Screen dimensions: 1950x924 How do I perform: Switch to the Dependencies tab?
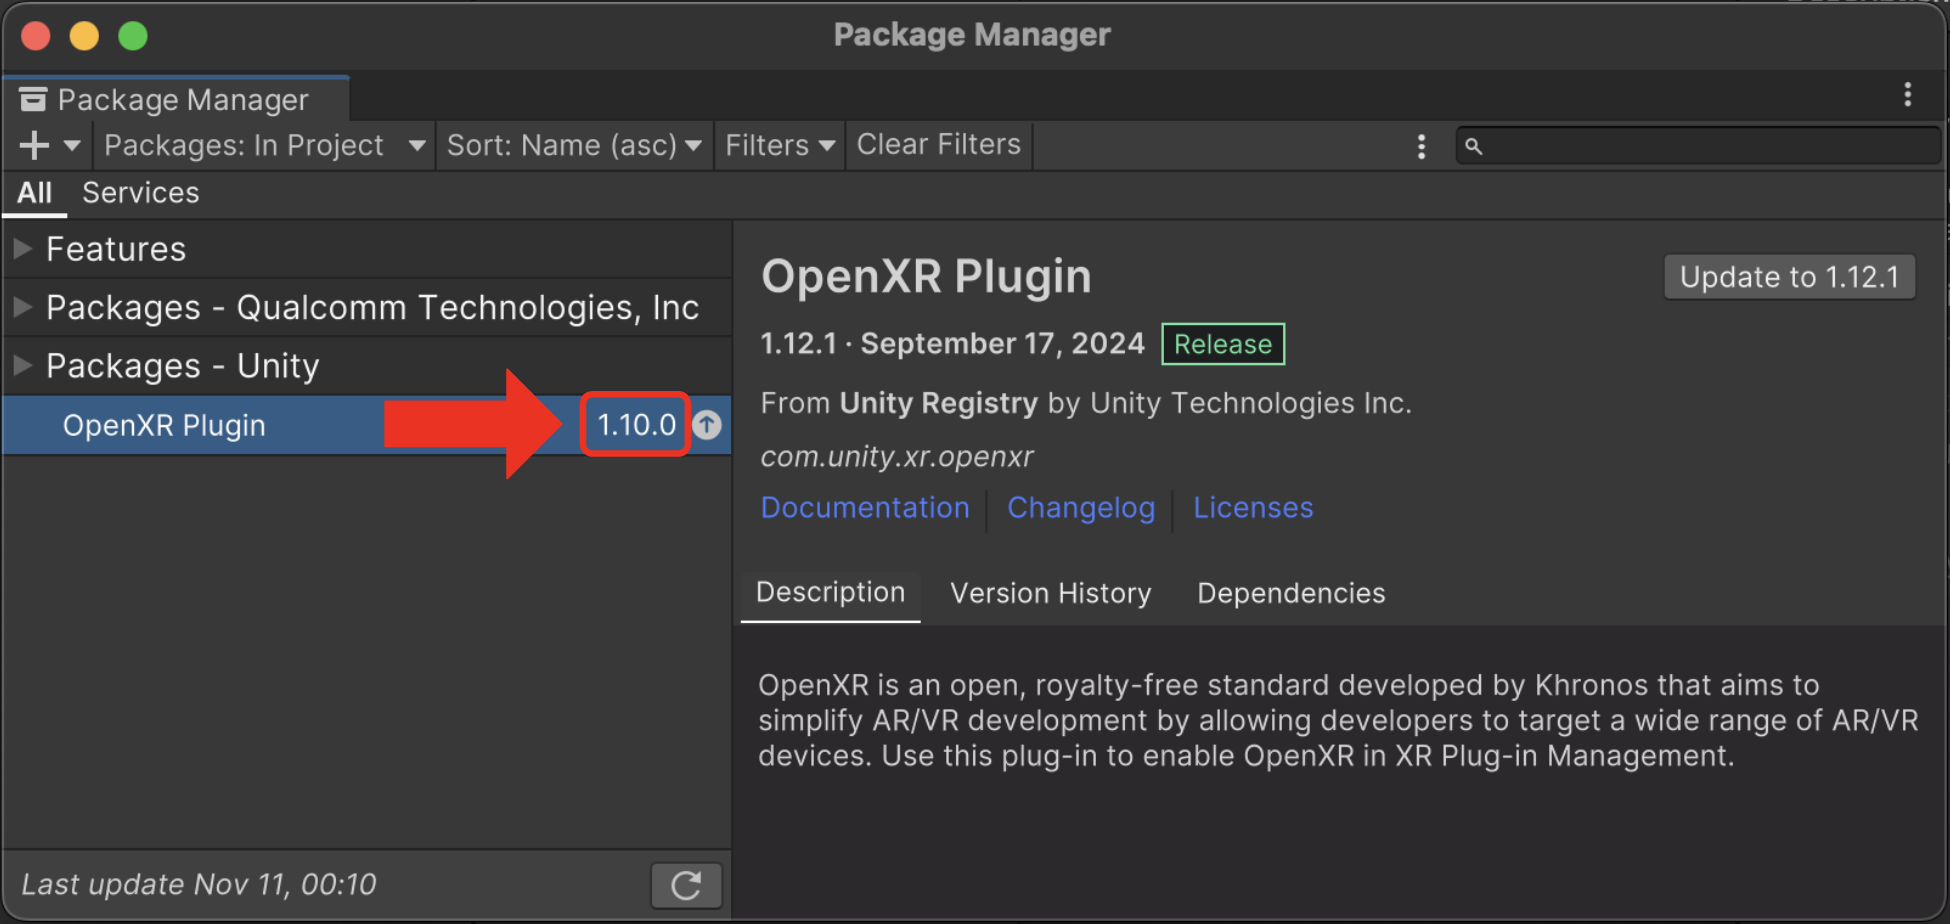(x=1291, y=594)
